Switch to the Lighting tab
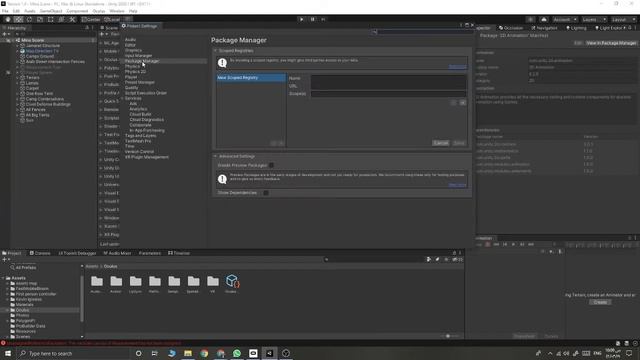640x360 pixels. (x=576, y=28)
